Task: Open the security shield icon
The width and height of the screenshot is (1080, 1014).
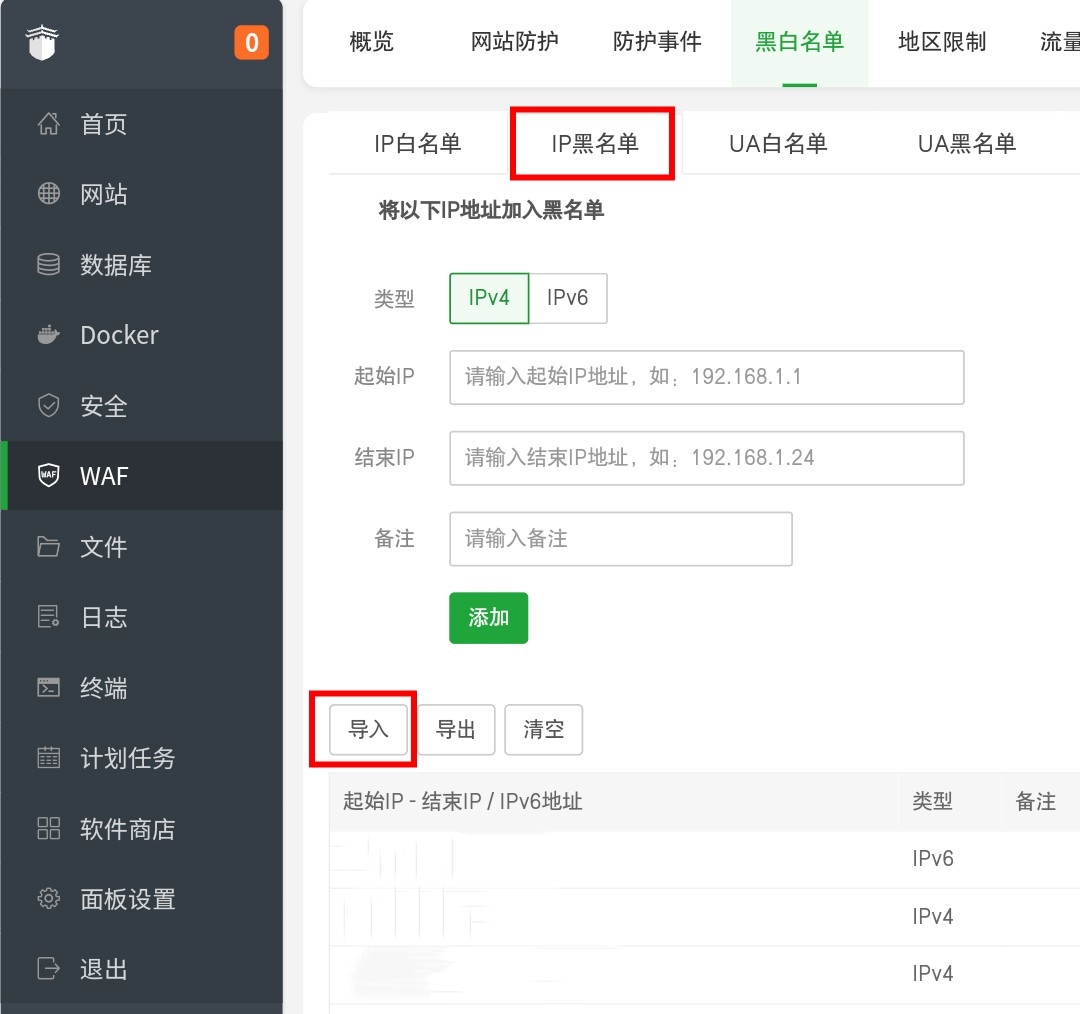Action: pyautogui.click(x=48, y=406)
